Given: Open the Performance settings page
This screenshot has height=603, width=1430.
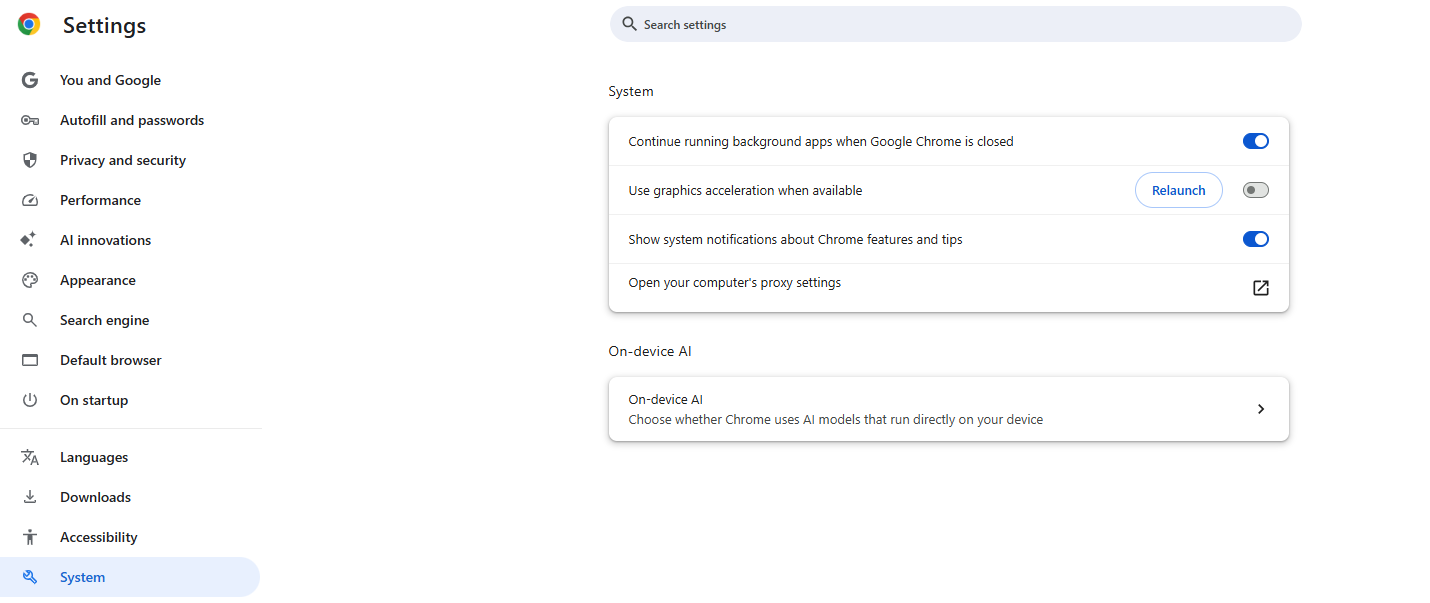Looking at the screenshot, I should [100, 200].
